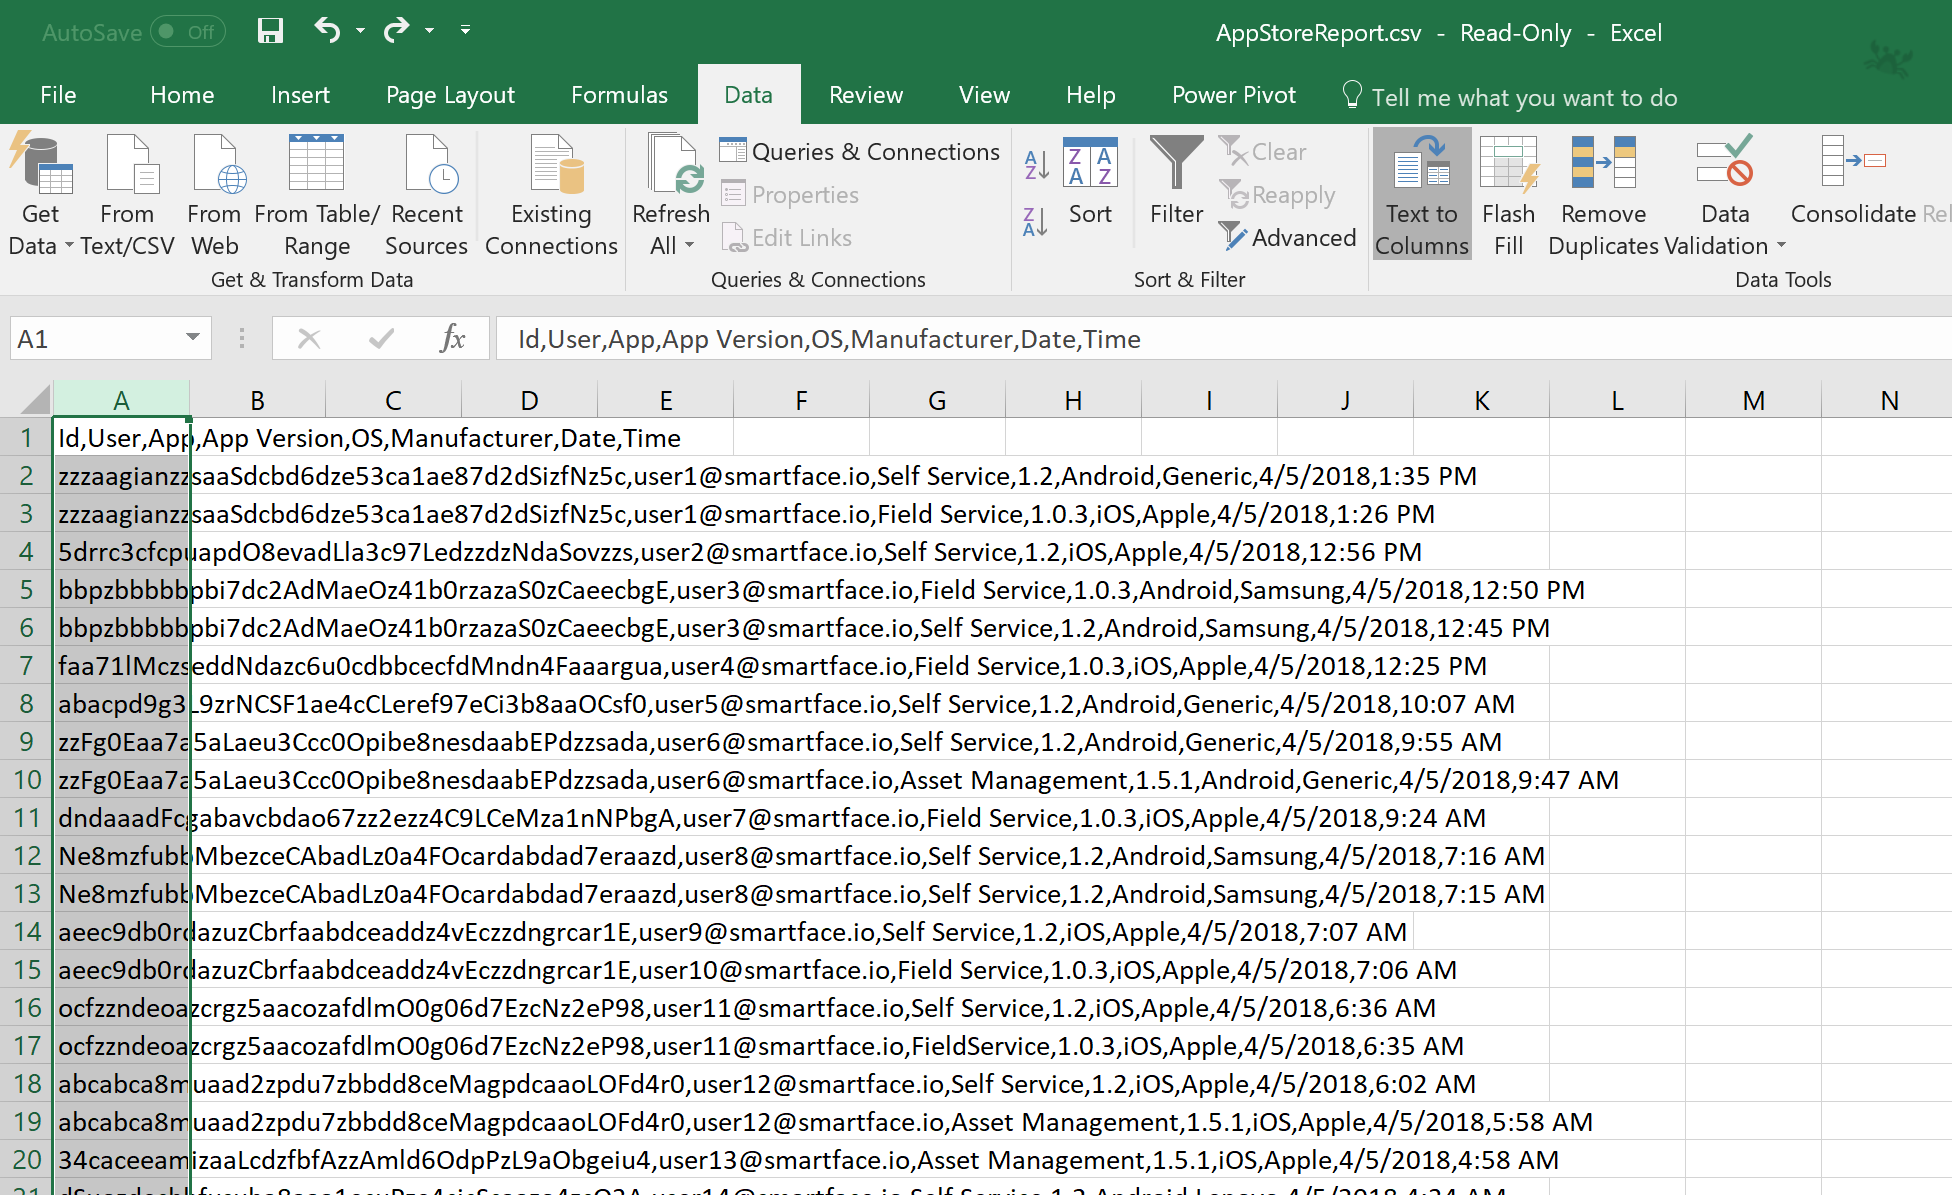This screenshot has width=1952, height=1195.
Task: Expand the Name Box dropdown arrow
Action: click(x=192, y=338)
